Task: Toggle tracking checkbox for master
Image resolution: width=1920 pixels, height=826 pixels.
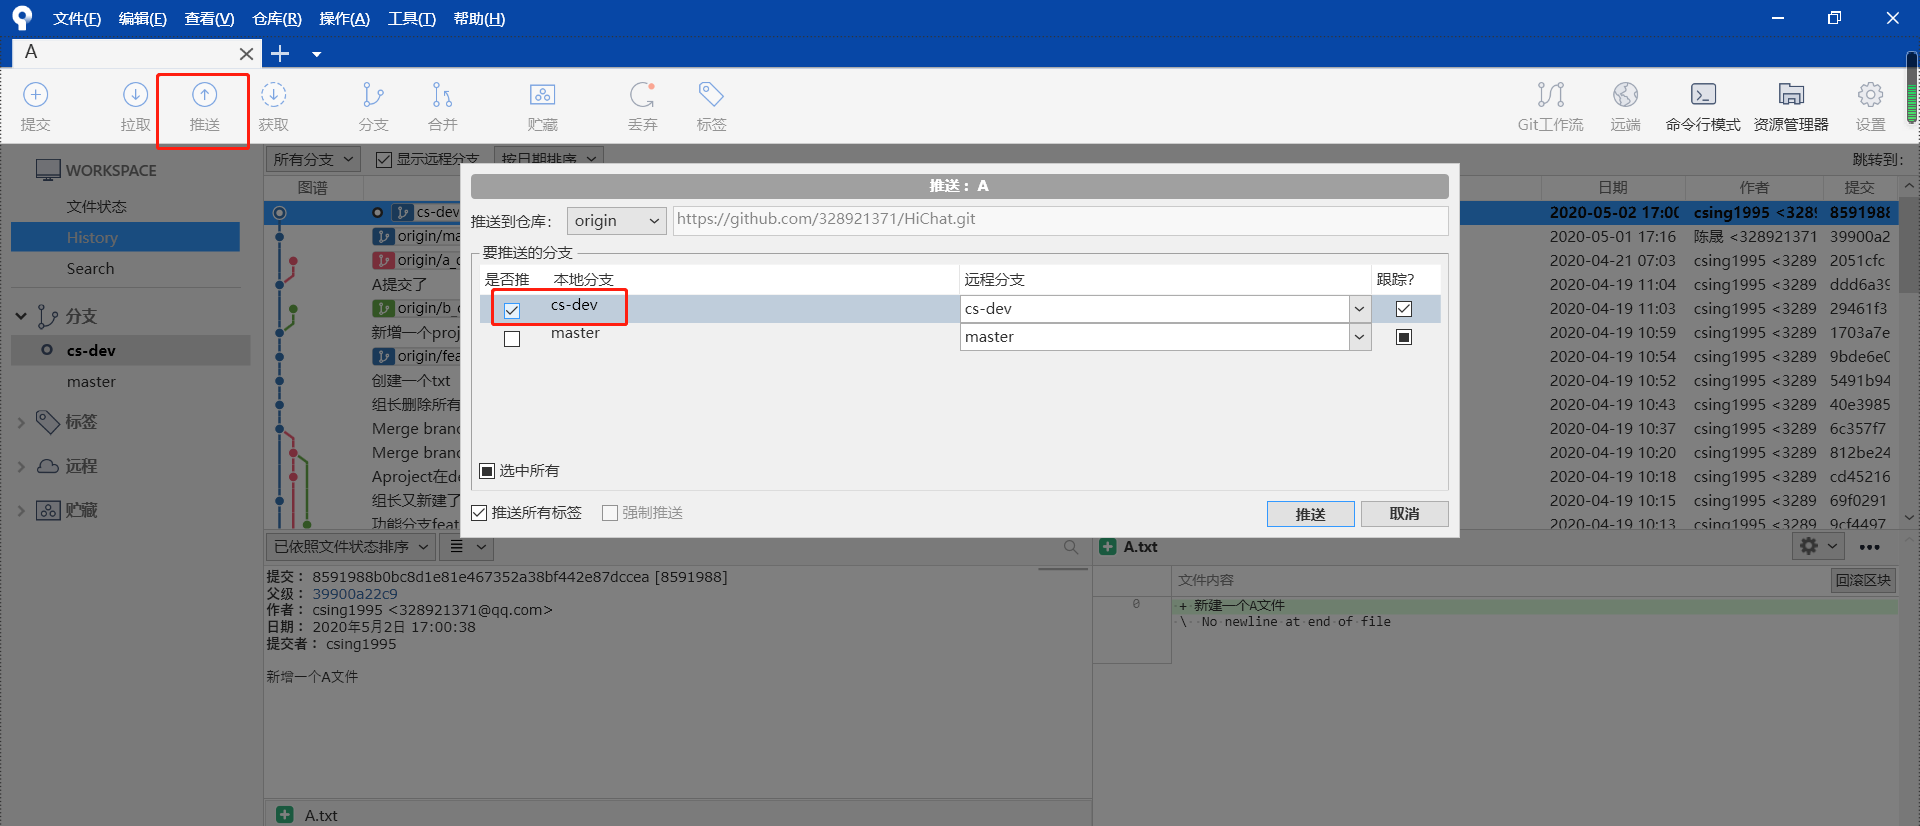Action: 1404,337
